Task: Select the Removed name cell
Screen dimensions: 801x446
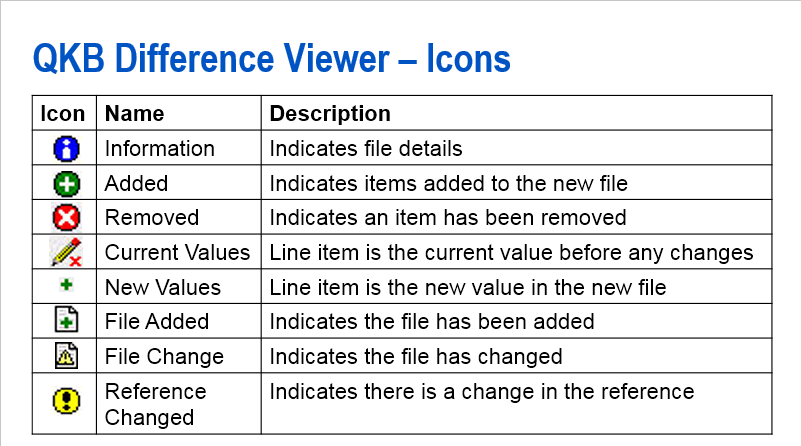Action: (152, 218)
